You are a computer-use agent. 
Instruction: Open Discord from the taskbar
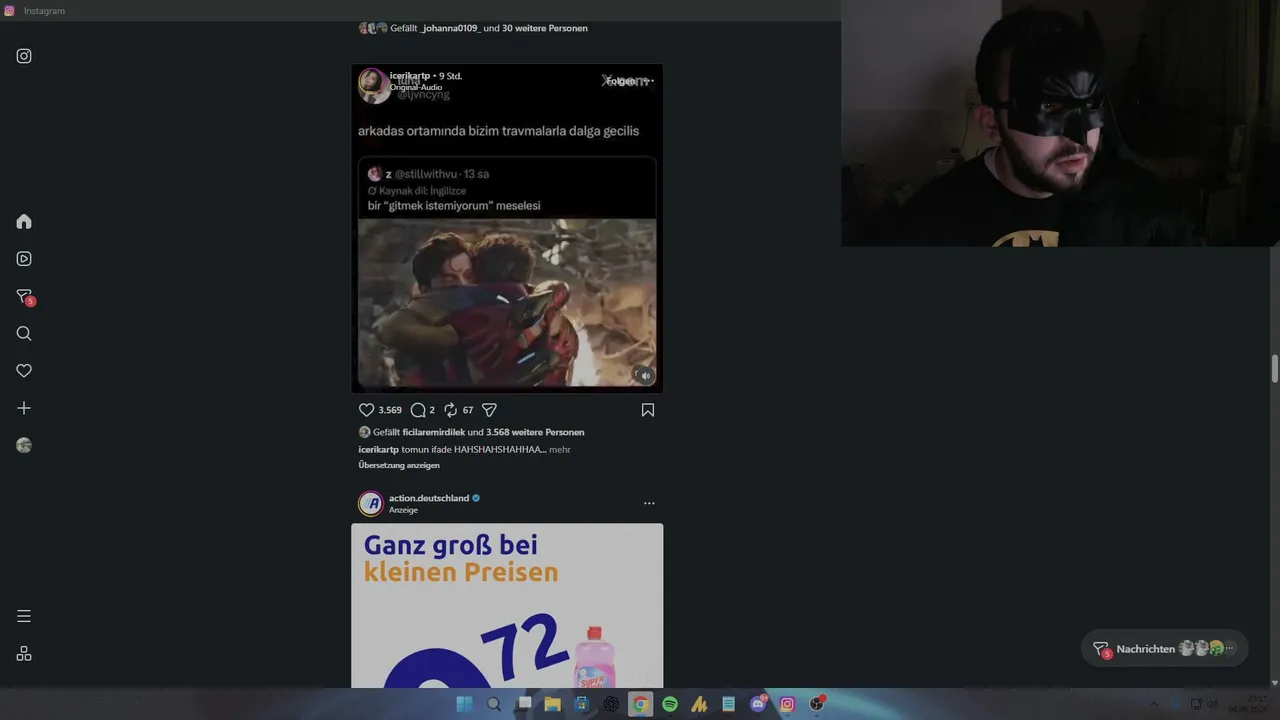(758, 704)
